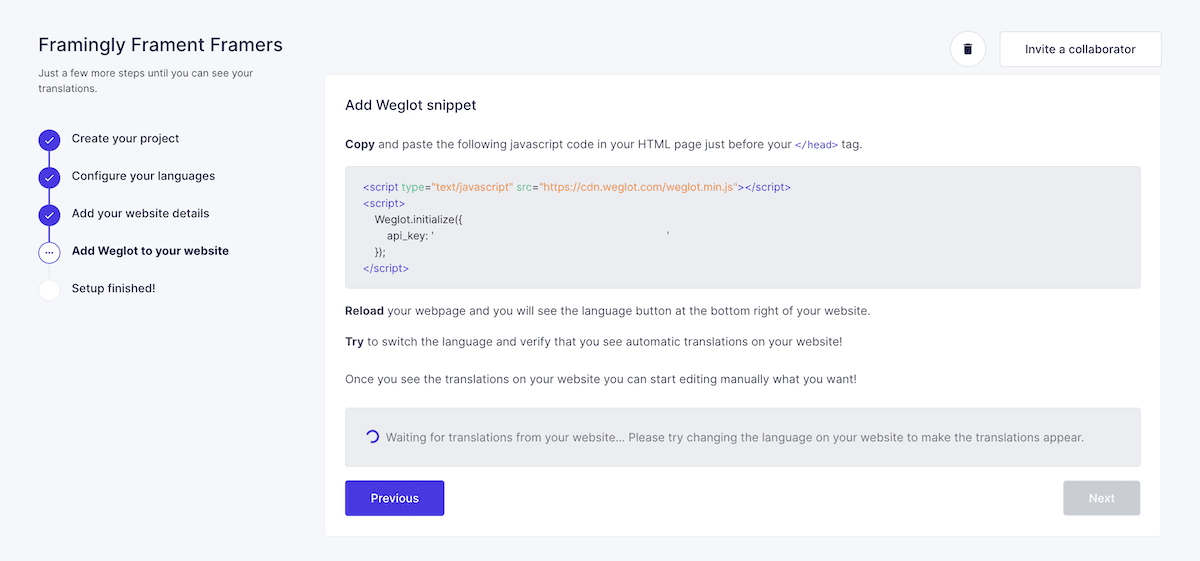The height and width of the screenshot is (561, 1200).
Task: Click the Weglot.initialize line in the snippet
Action: coord(420,218)
